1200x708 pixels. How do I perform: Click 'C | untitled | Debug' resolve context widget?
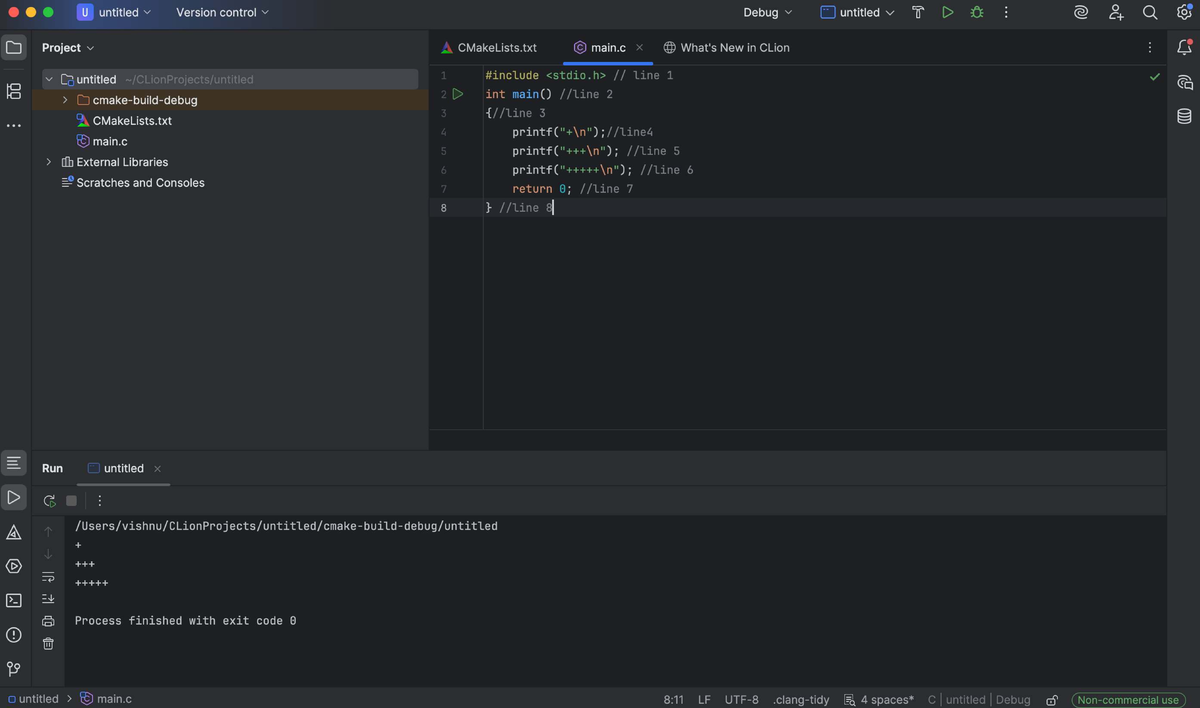pyautogui.click(x=979, y=700)
